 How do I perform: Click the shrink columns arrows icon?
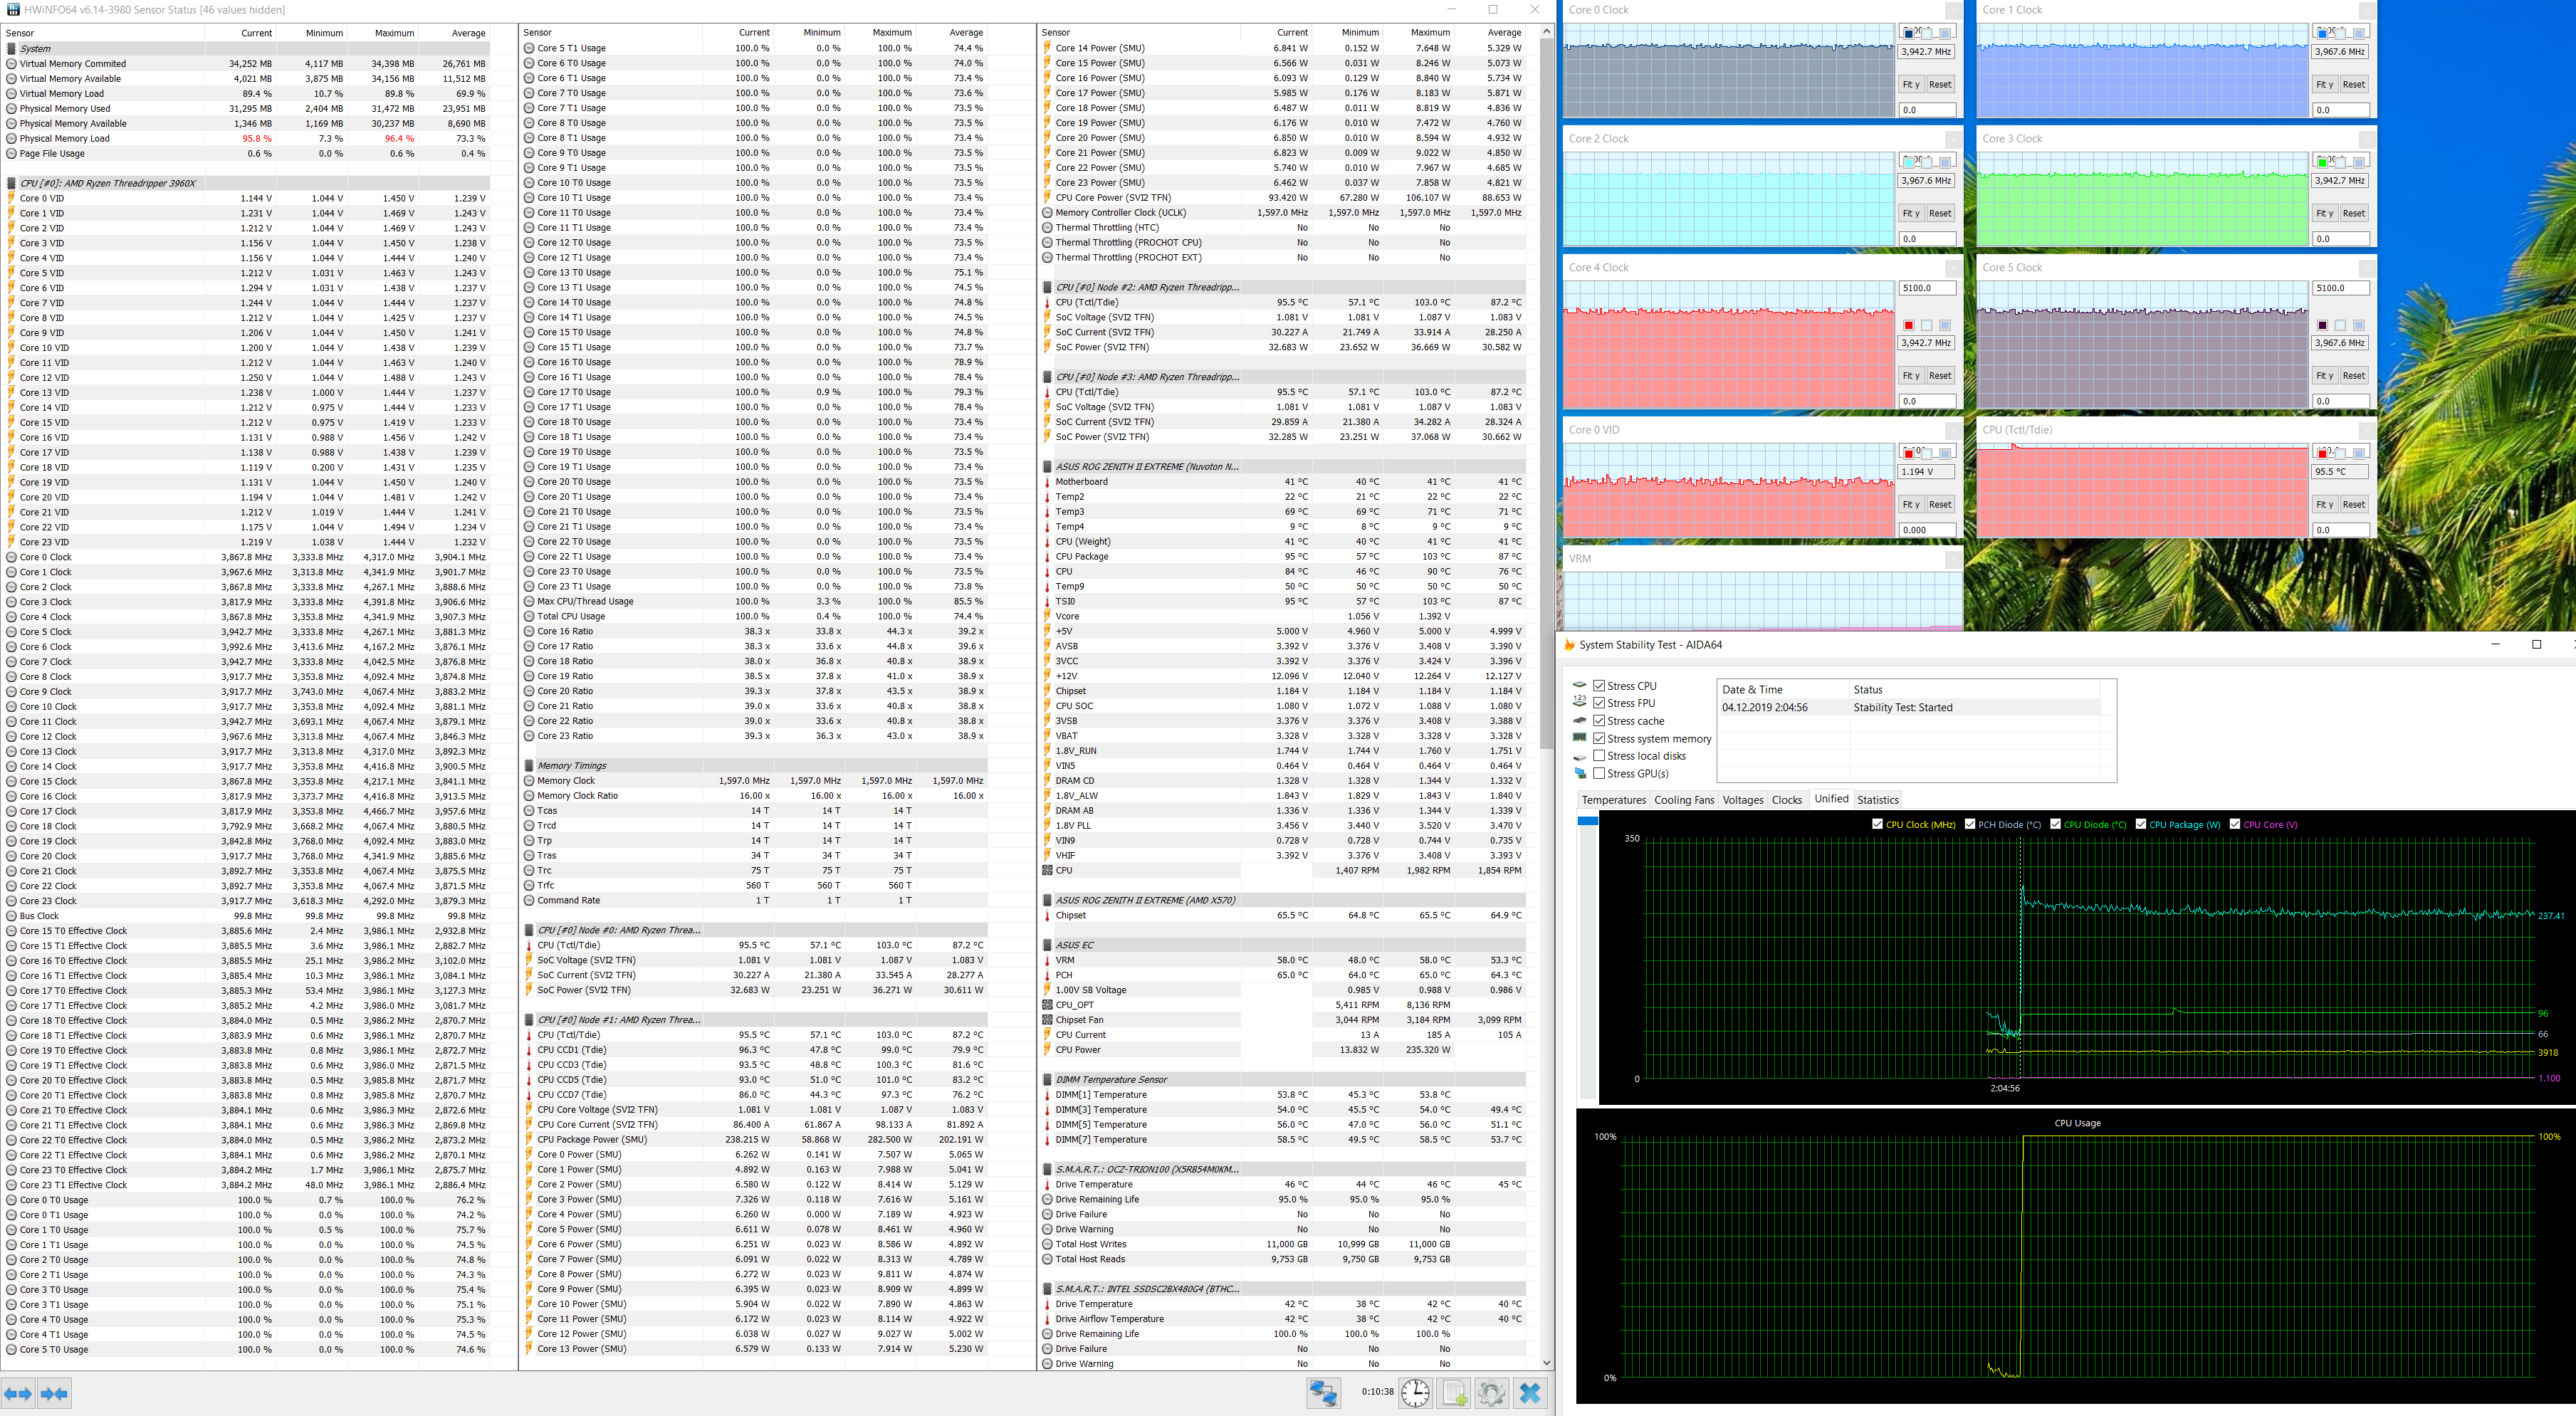[55, 1393]
